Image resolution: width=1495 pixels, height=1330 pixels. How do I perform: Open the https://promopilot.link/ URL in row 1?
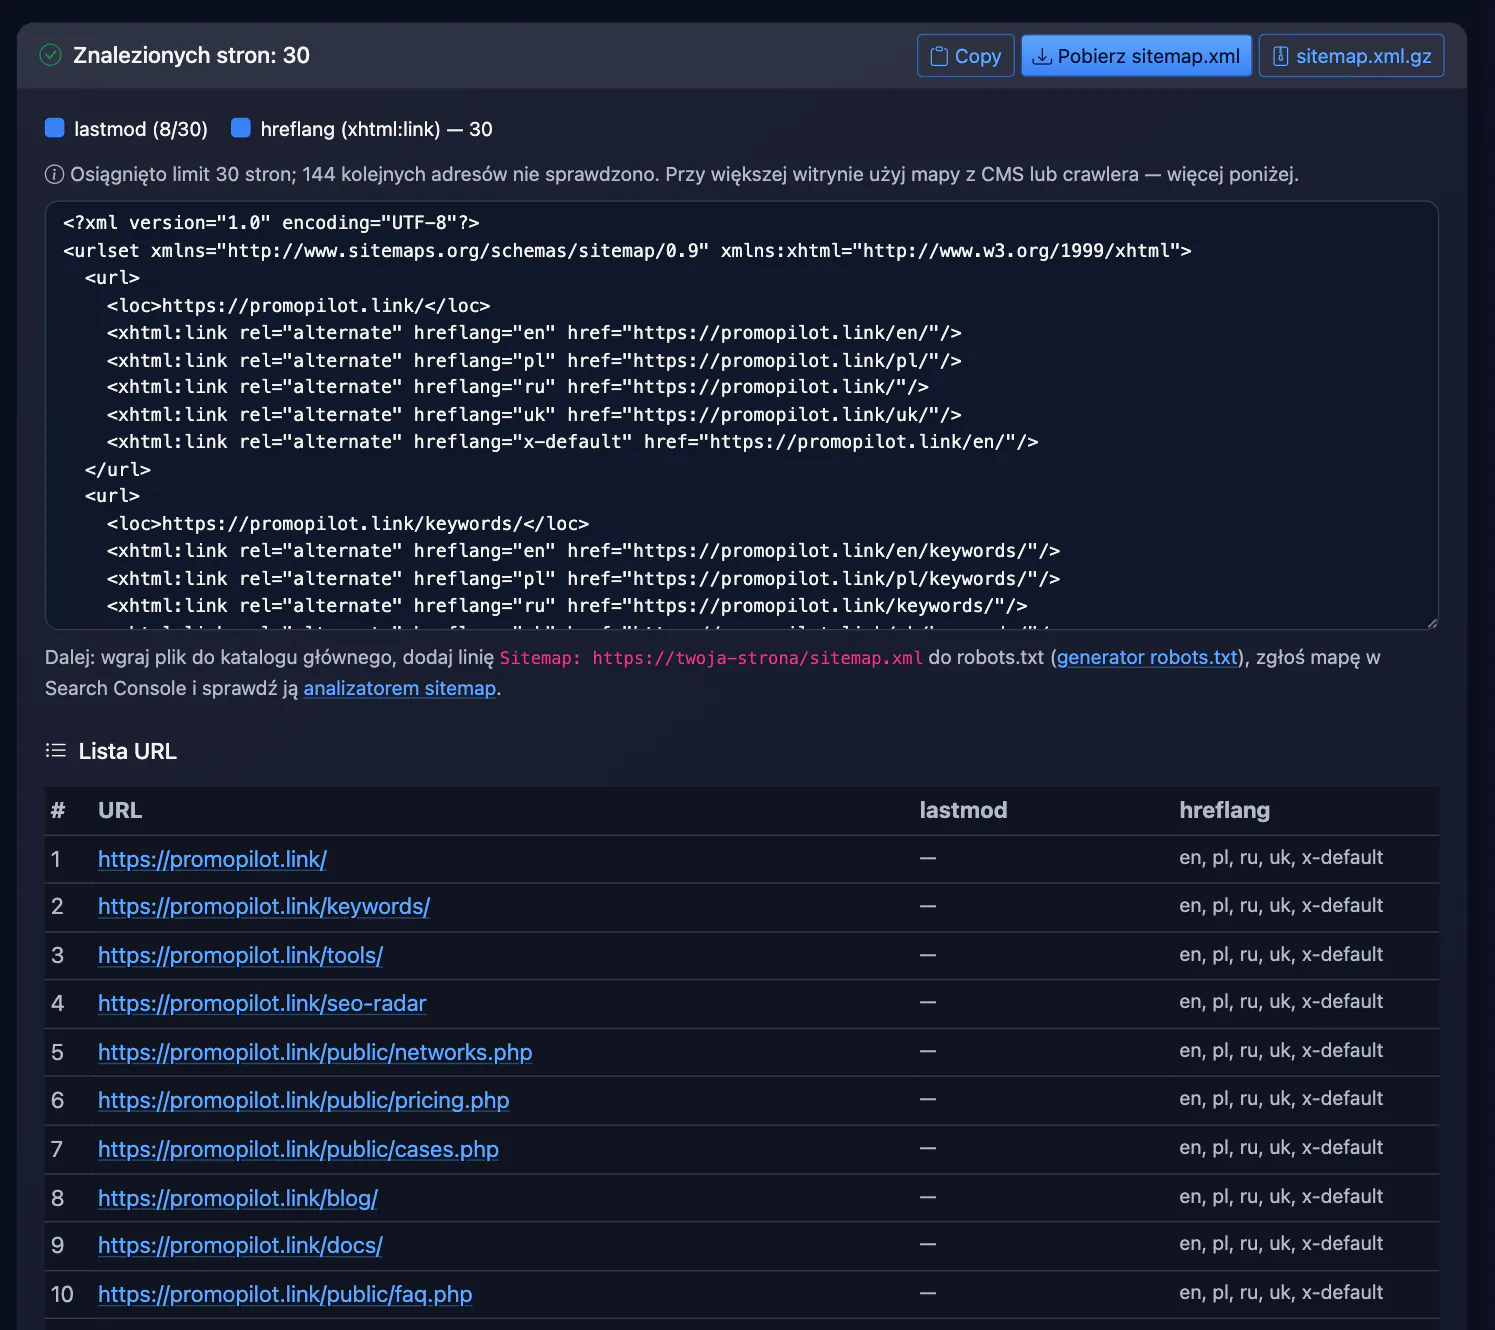(212, 859)
